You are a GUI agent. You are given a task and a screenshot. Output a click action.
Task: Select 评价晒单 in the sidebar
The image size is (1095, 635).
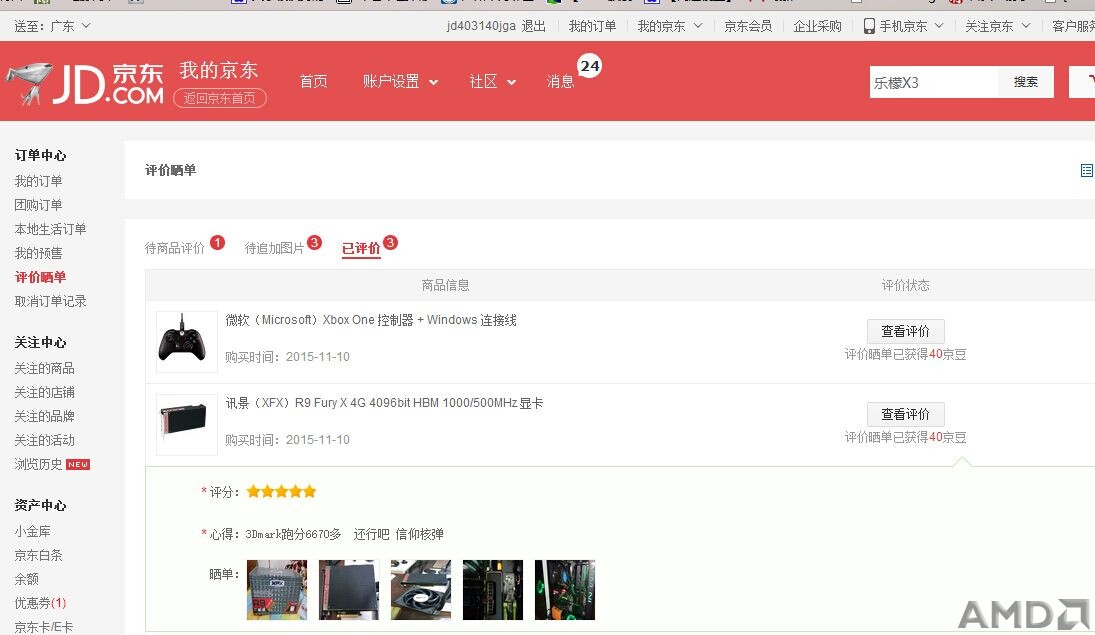pos(41,277)
